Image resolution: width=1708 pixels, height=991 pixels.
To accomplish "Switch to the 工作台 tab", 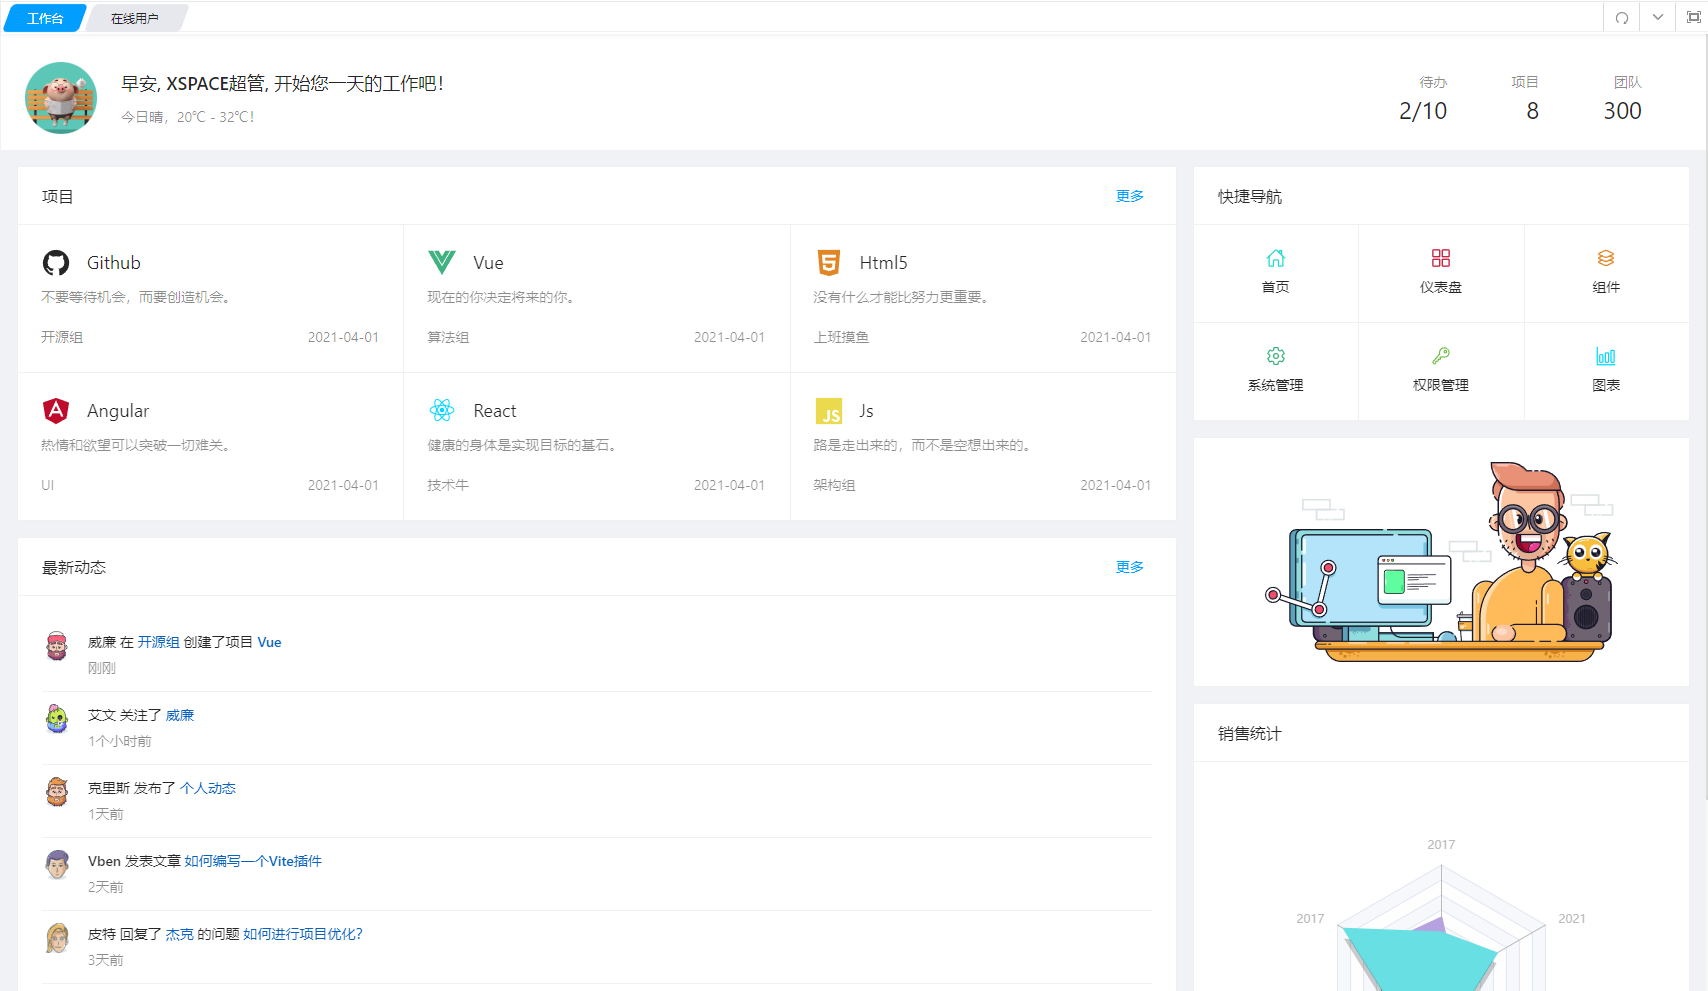I will (x=45, y=18).
